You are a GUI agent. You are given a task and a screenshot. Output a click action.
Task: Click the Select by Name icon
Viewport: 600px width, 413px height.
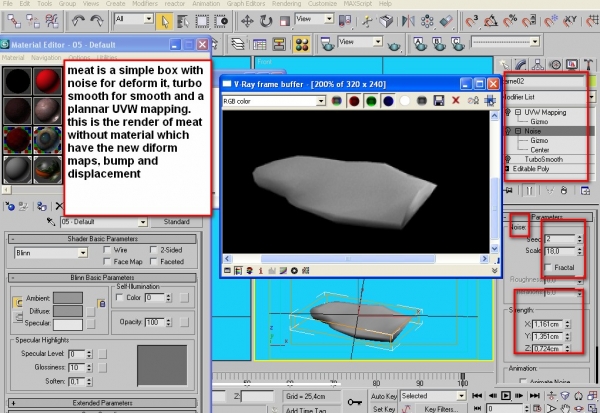(183, 21)
